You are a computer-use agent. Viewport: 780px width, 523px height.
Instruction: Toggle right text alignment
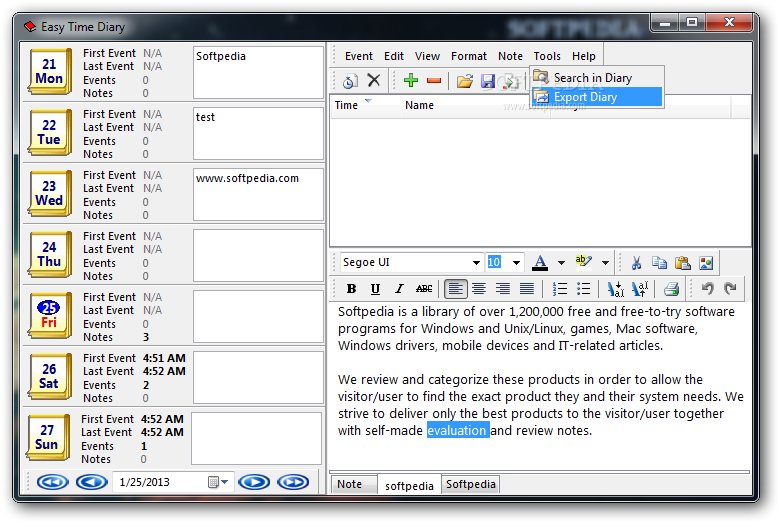502,289
